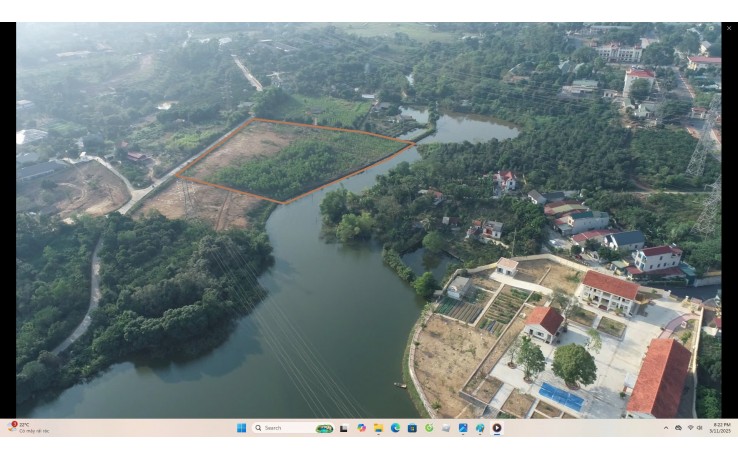Screen dimensions: 738x460
Task: Open the green circular app icon
Action: coord(429,428)
